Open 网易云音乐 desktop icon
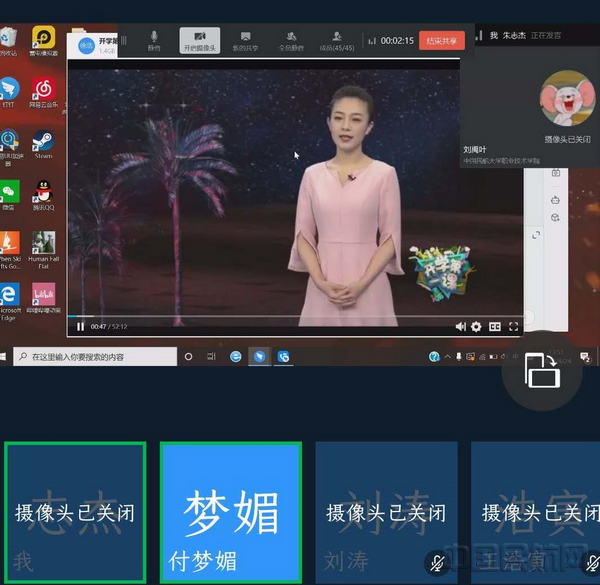The height and width of the screenshot is (585, 600). (x=43, y=90)
